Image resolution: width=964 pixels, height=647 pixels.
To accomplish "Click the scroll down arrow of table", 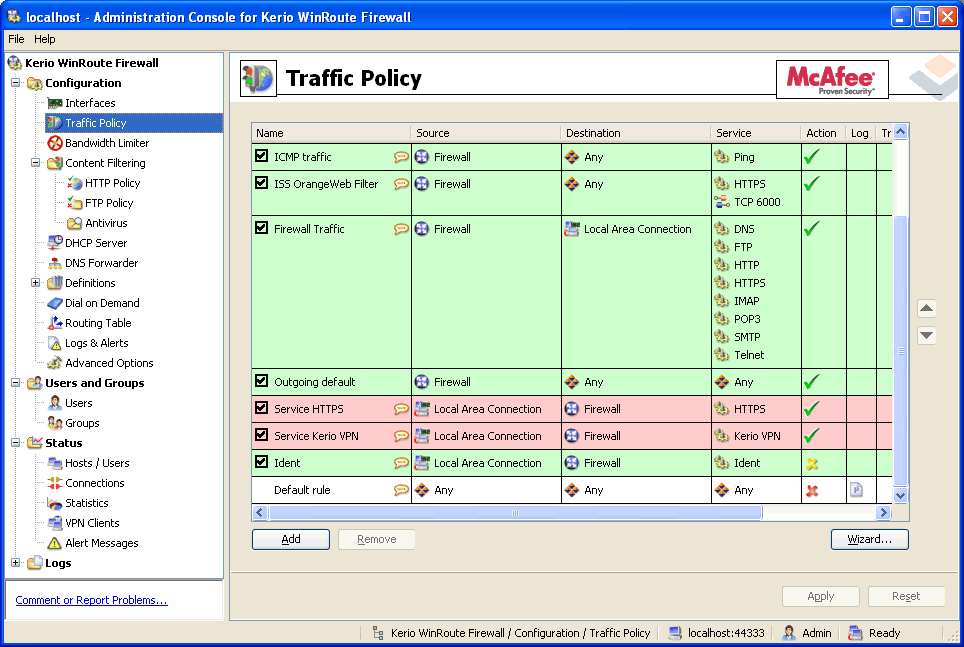I will [x=901, y=495].
